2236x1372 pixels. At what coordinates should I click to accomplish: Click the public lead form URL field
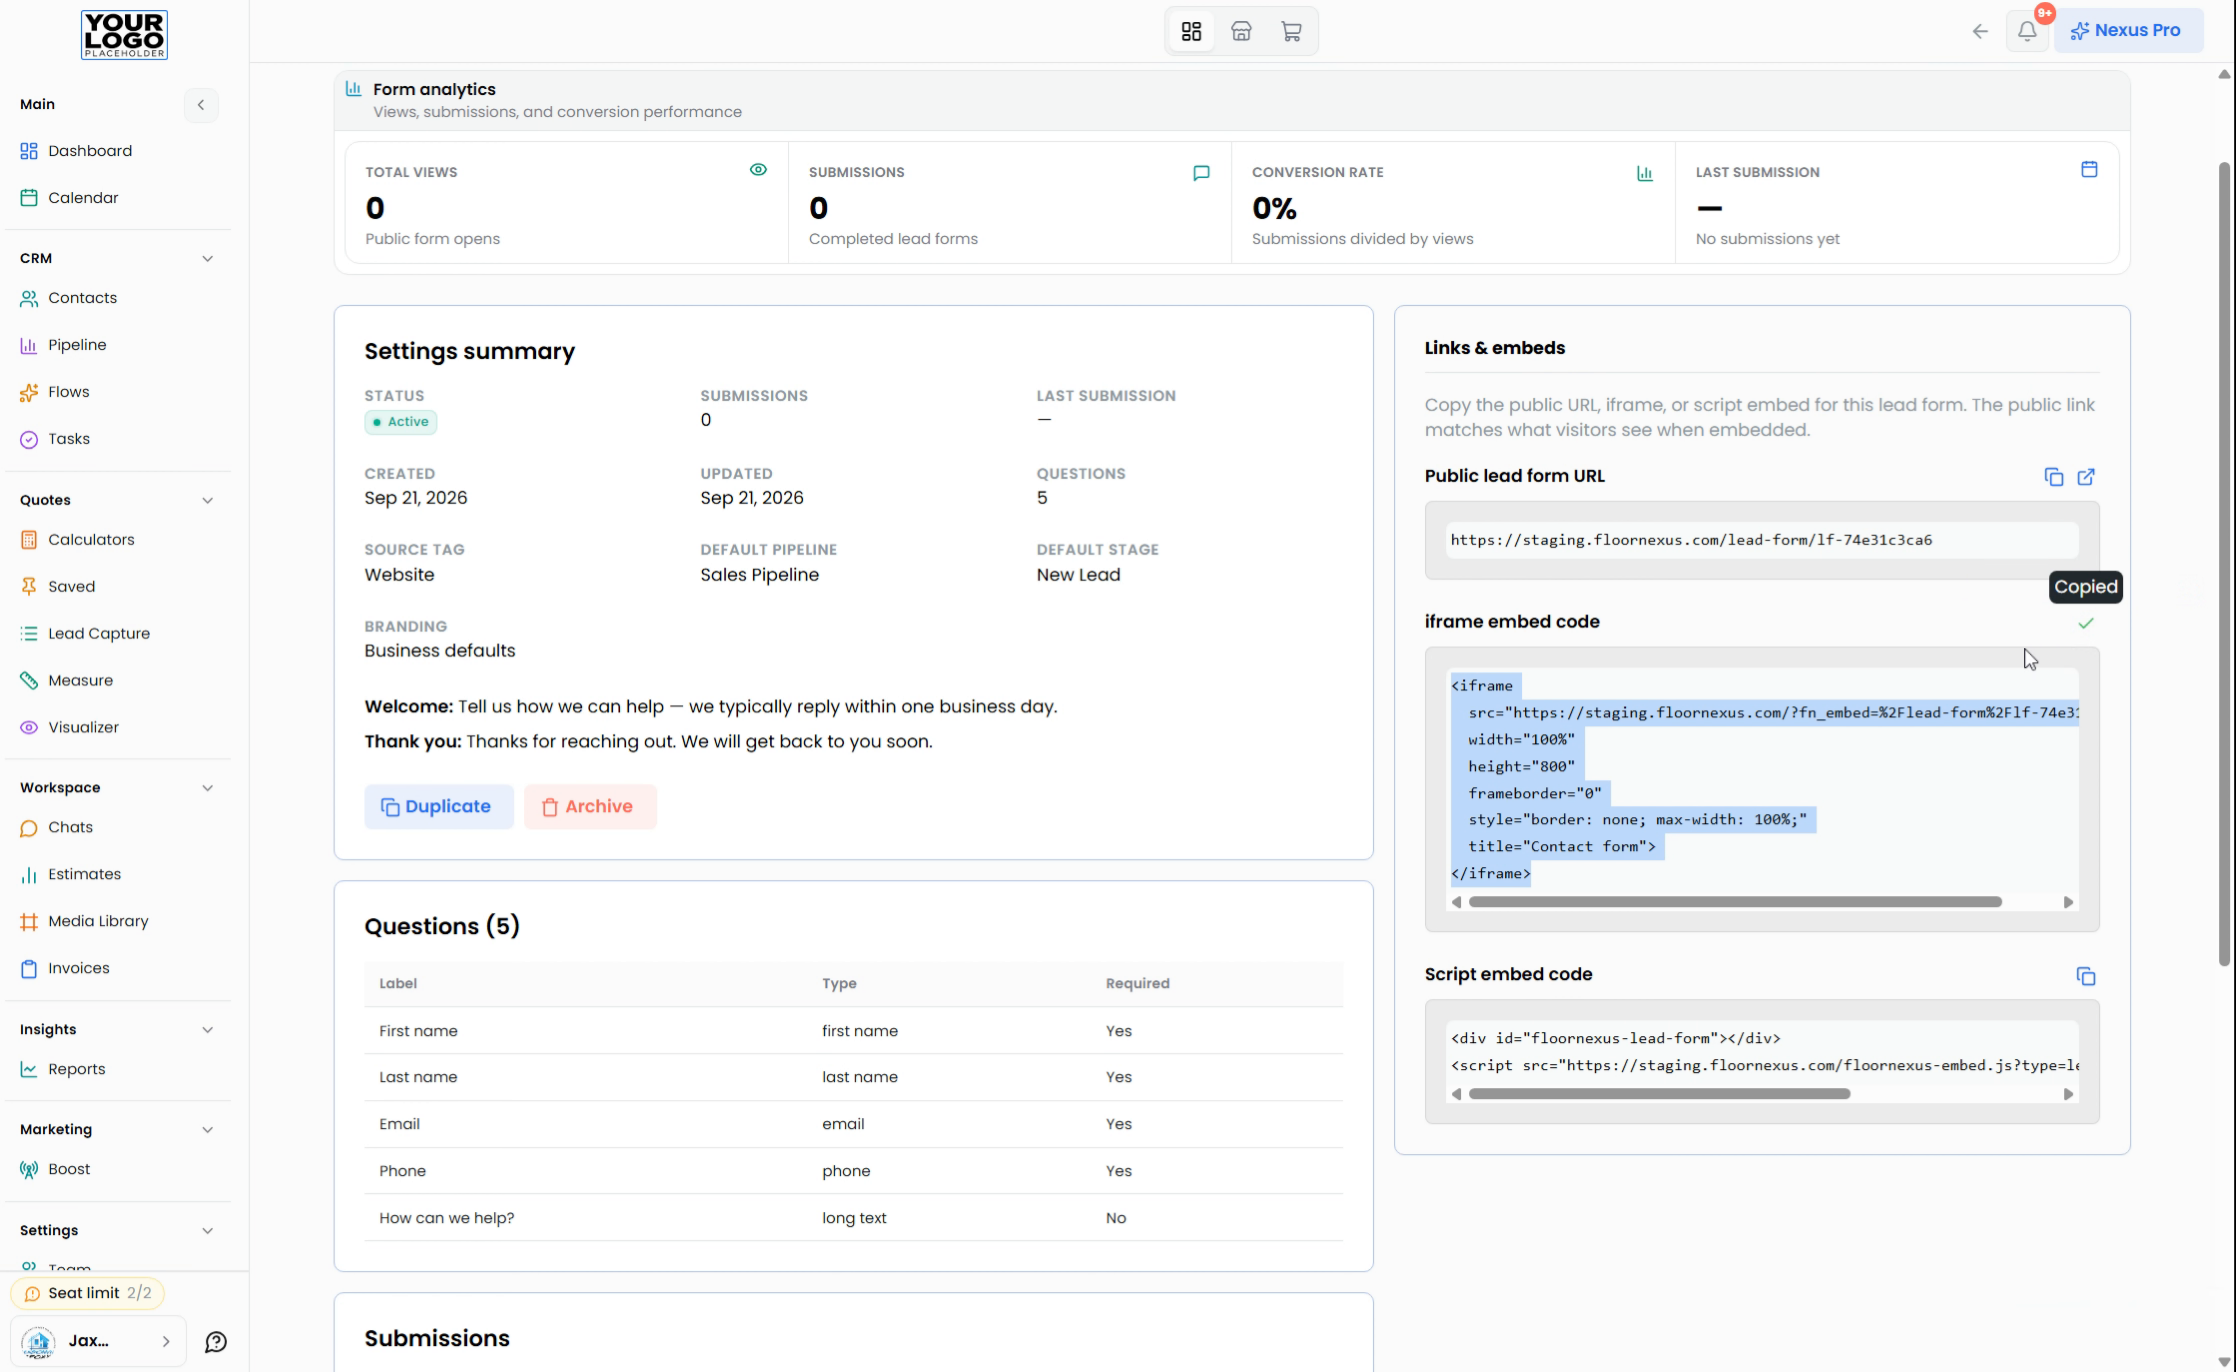click(x=1761, y=540)
